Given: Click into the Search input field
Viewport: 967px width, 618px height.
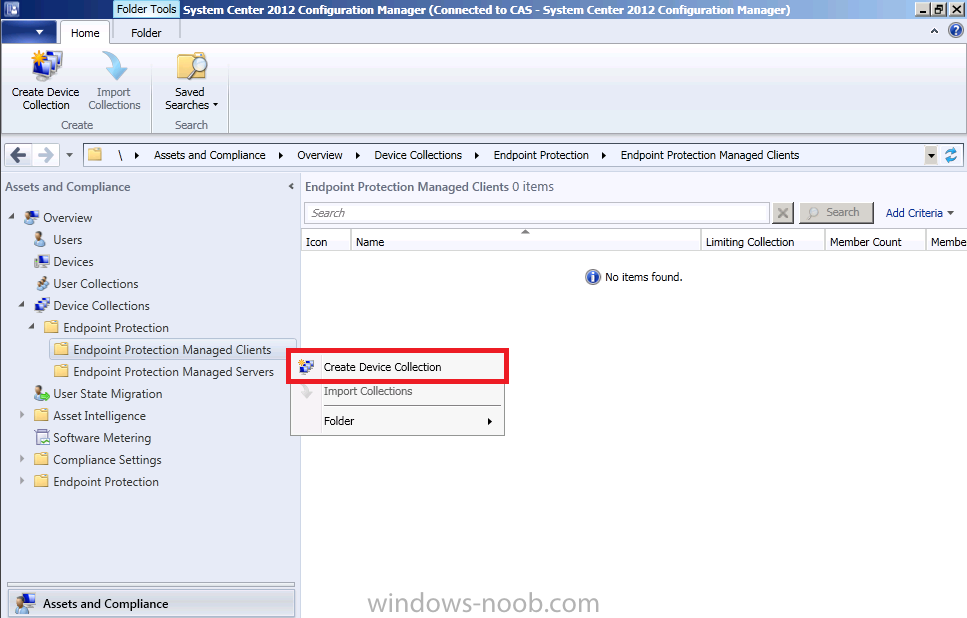Looking at the screenshot, I should [537, 213].
